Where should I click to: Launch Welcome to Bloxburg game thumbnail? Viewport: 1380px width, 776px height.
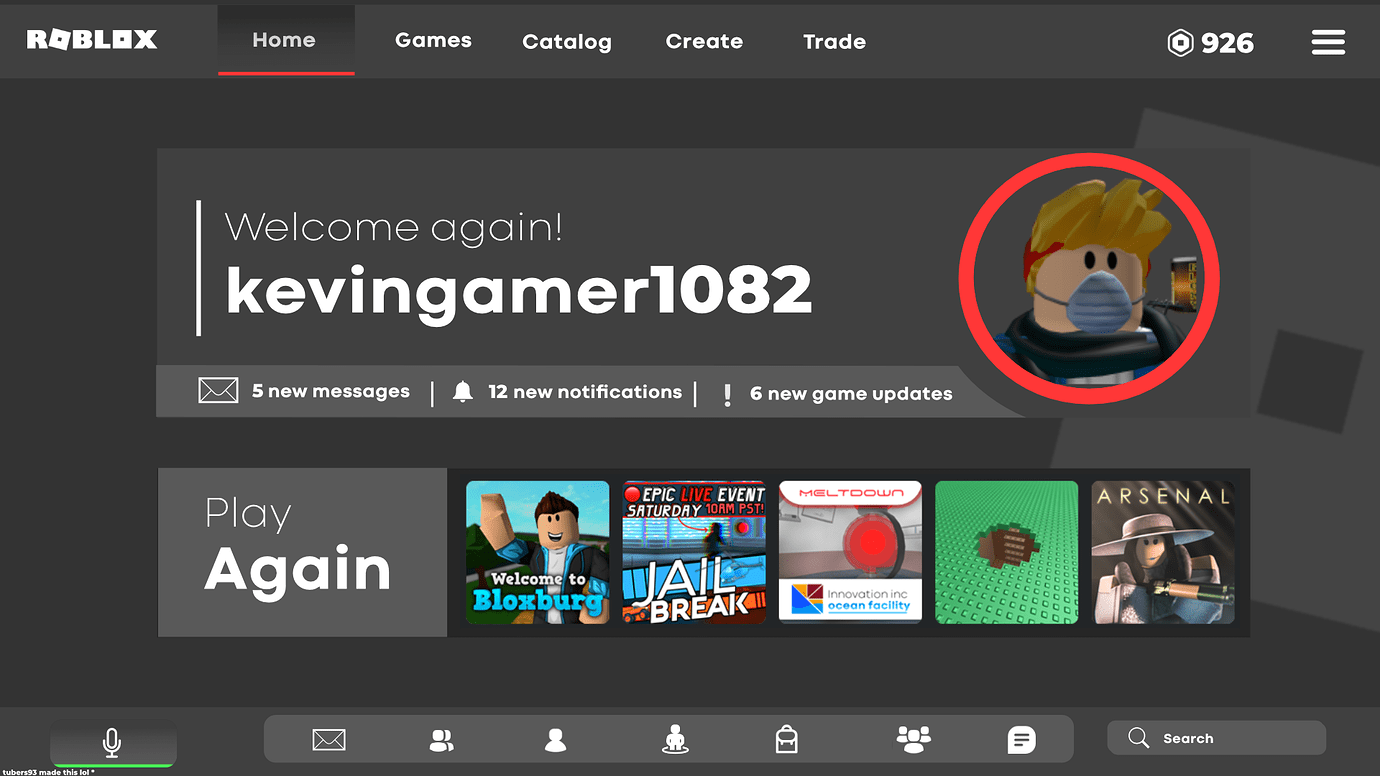(538, 552)
